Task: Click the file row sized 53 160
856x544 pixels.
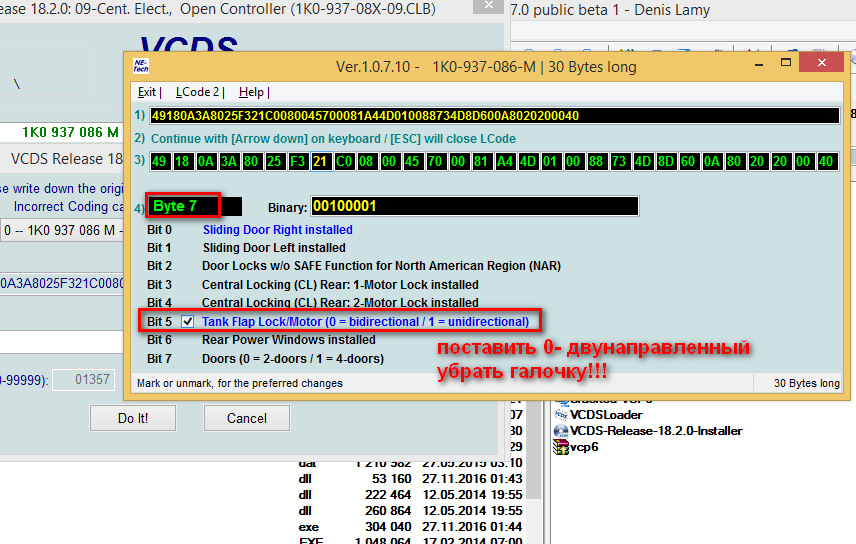Action: (411, 479)
